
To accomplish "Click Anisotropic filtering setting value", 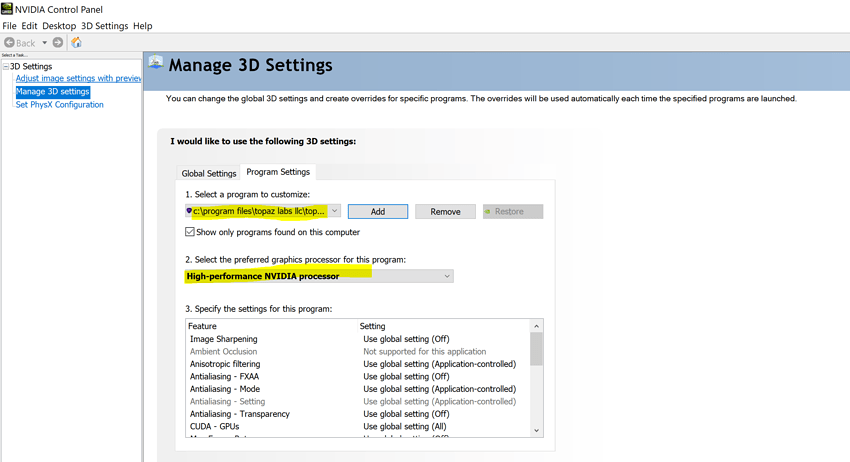I will [440, 364].
